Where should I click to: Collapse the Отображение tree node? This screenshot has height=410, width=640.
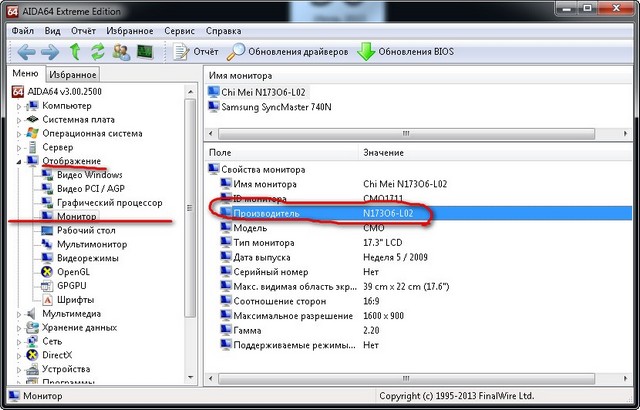coord(18,161)
